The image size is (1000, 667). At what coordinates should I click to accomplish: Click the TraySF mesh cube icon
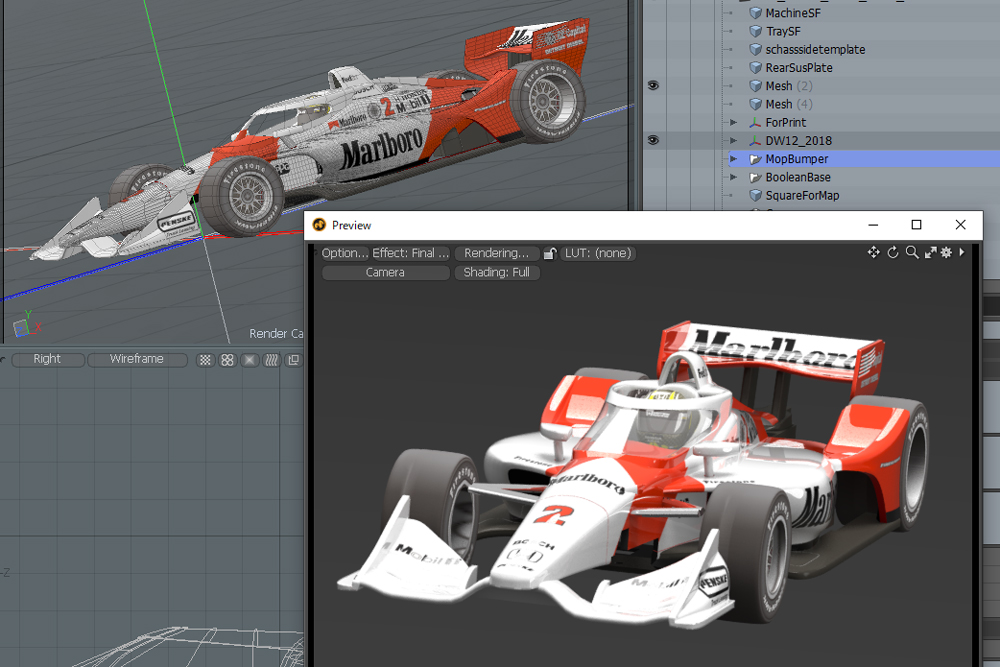tap(756, 31)
